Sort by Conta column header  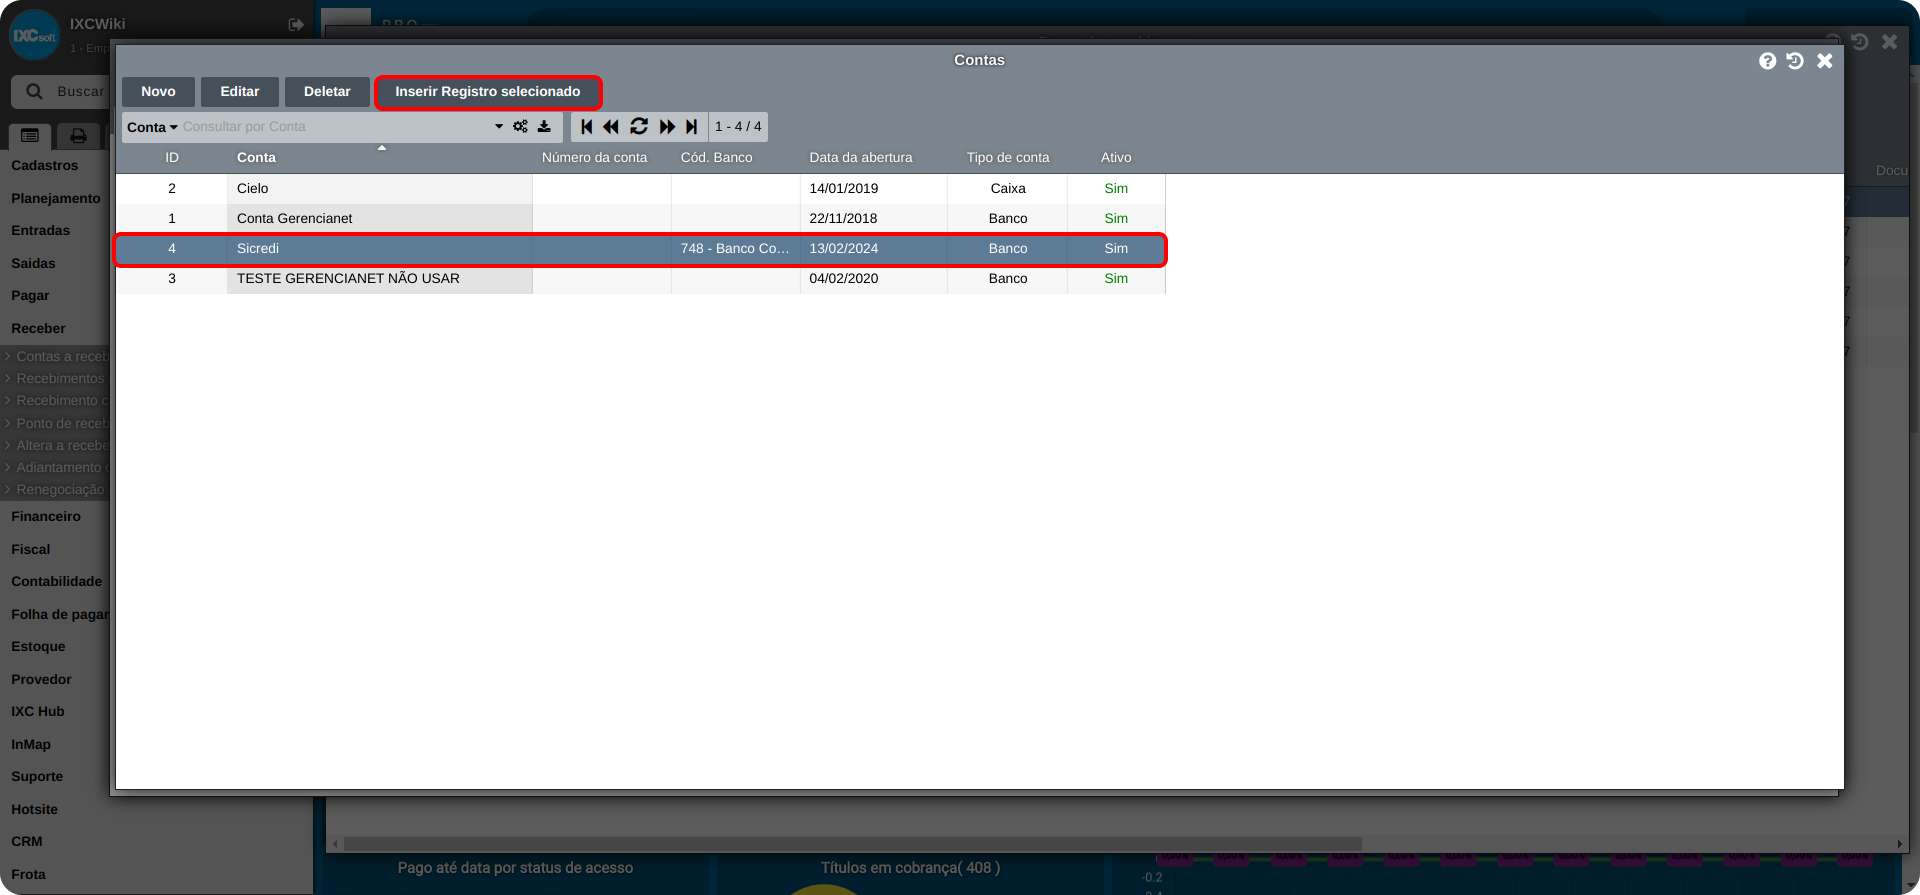click(256, 158)
